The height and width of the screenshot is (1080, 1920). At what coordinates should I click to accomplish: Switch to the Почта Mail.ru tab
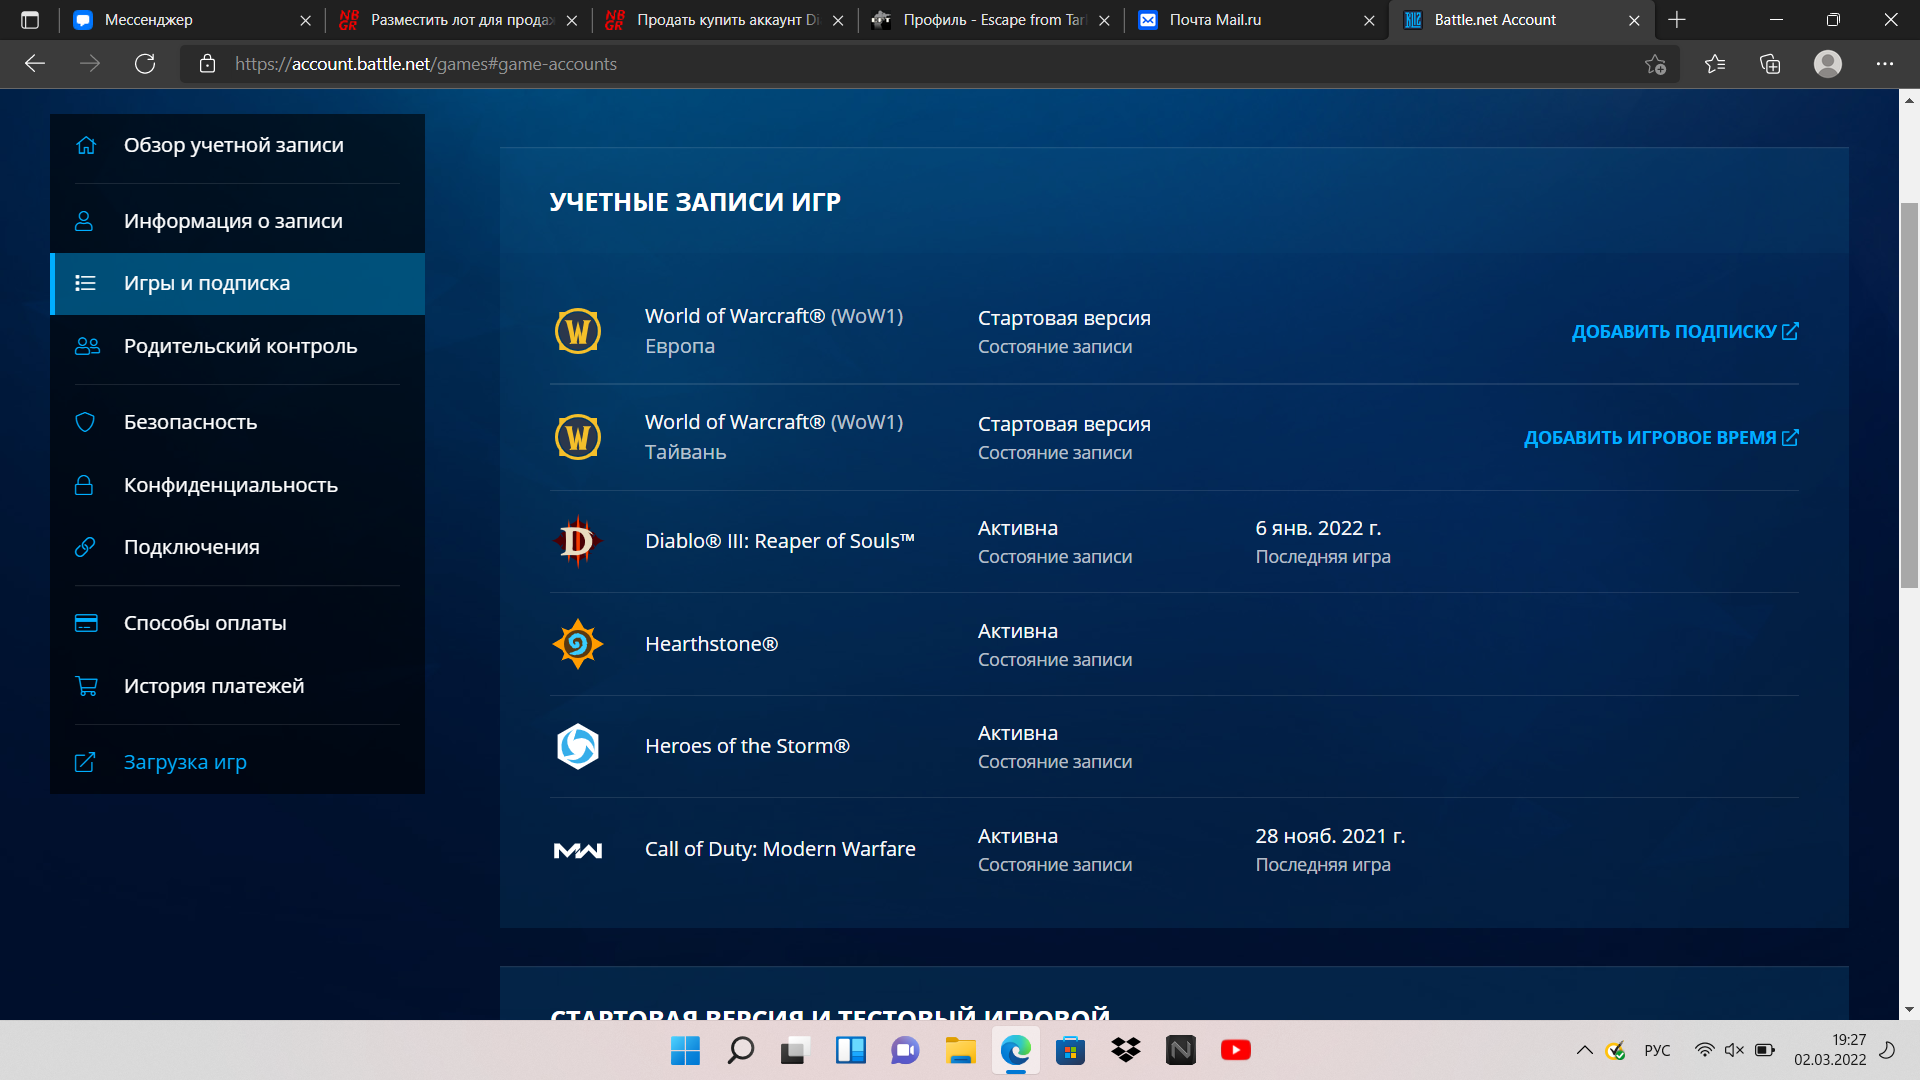(1215, 20)
